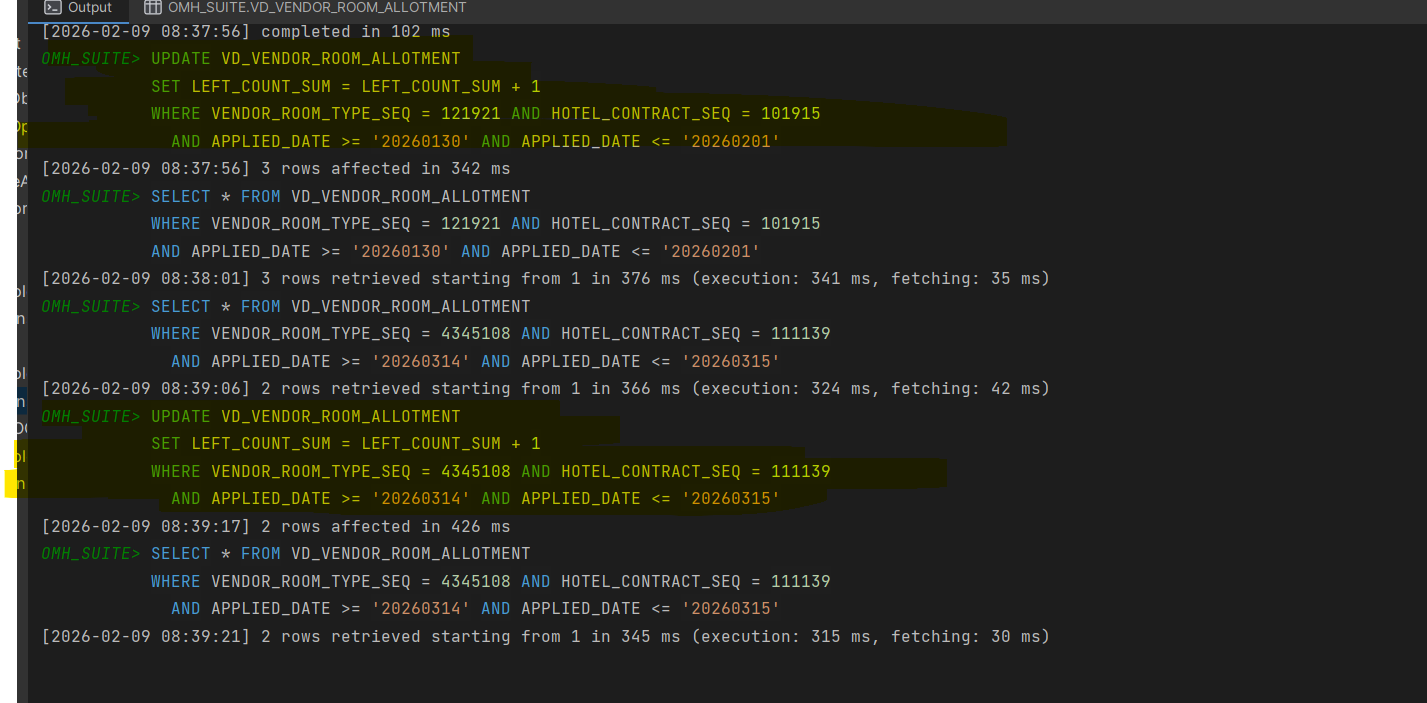
Task: Click the table grid icon on the VD_VENDOR_ROOM_ALLOTMENT tab
Action: tap(153, 8)
